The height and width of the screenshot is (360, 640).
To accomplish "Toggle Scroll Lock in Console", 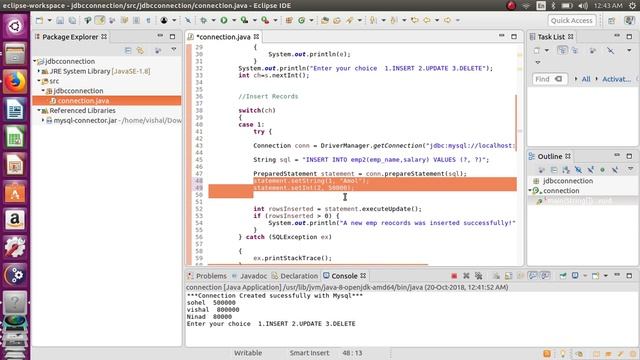I will pyautogui.click(x=508, y=276).
